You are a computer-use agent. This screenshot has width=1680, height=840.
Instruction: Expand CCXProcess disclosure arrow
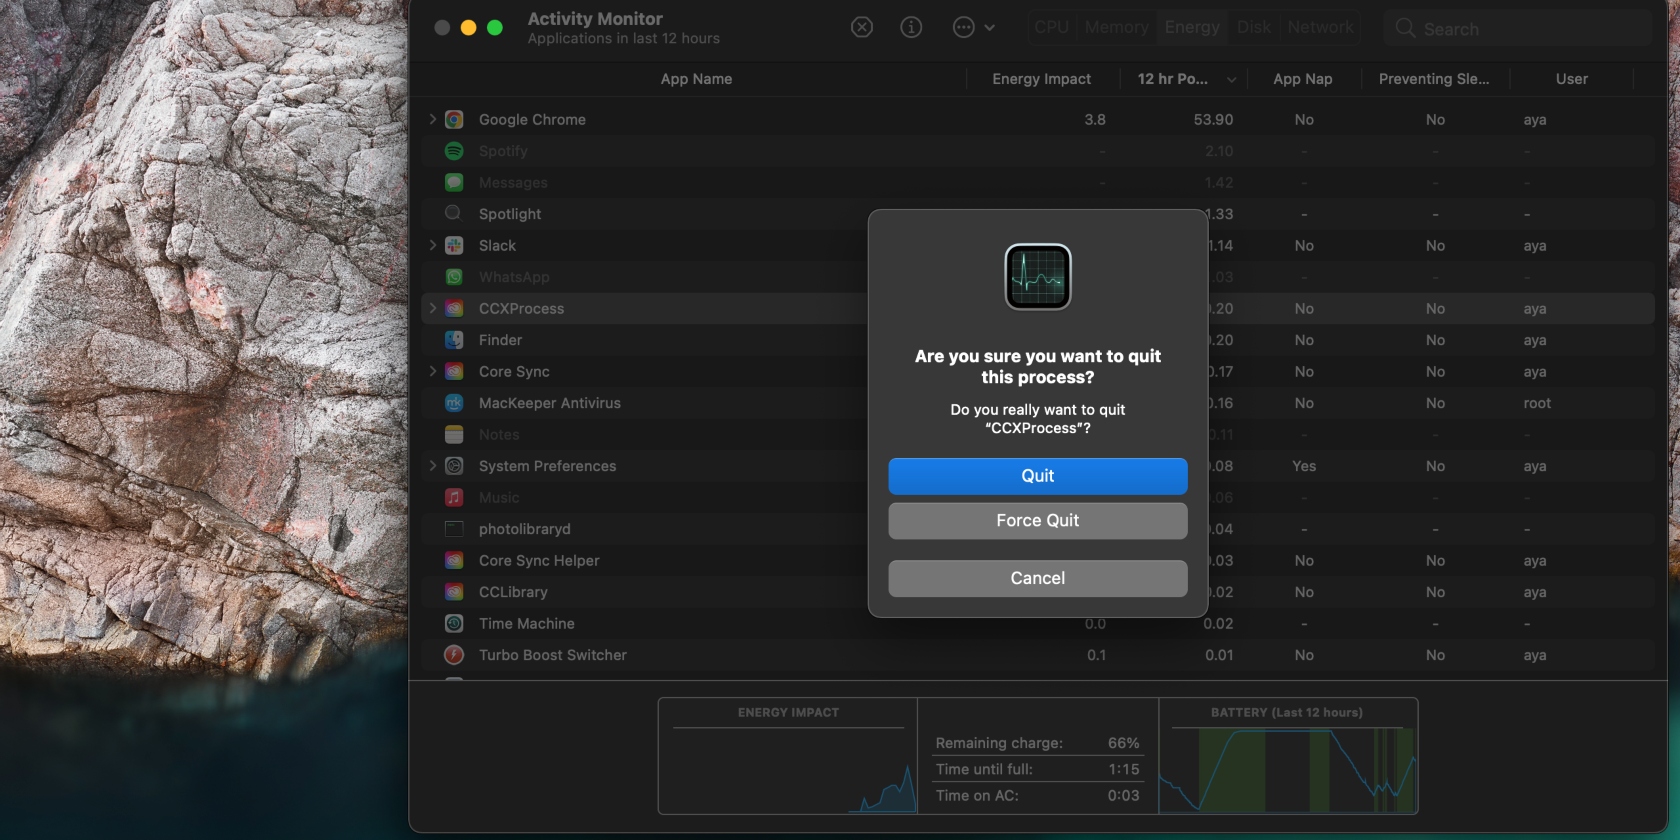[x=432, y=308]
